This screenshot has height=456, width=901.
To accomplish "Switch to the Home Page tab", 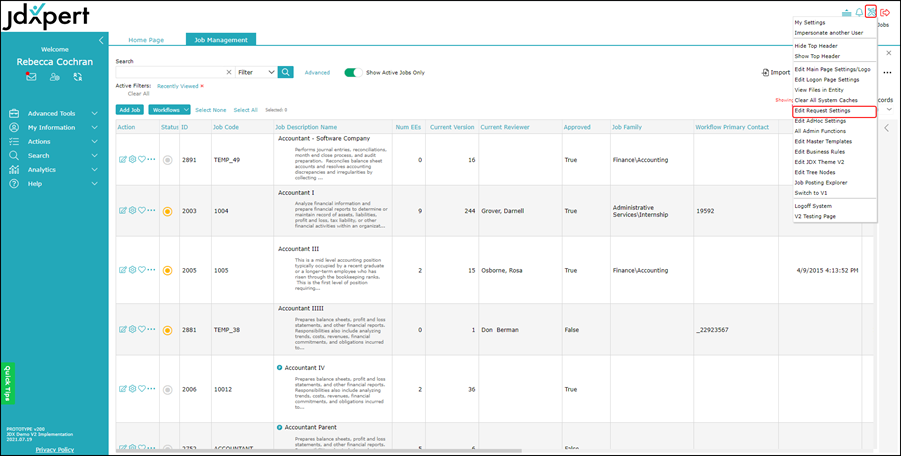I will pyautogui.click(x=146, y=39).
